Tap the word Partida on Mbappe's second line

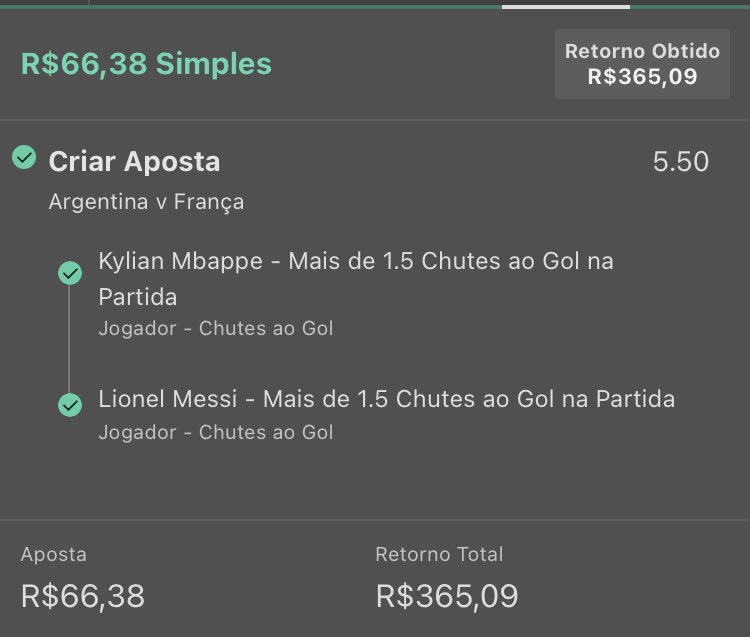coord(138,297)
